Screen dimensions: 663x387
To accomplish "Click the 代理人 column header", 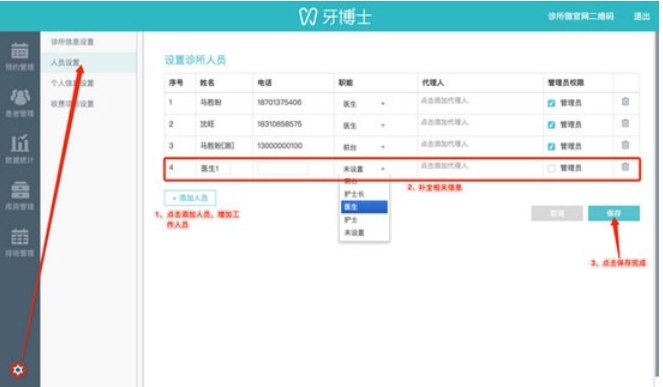I will pyautogui.click(x=432, y=82).
